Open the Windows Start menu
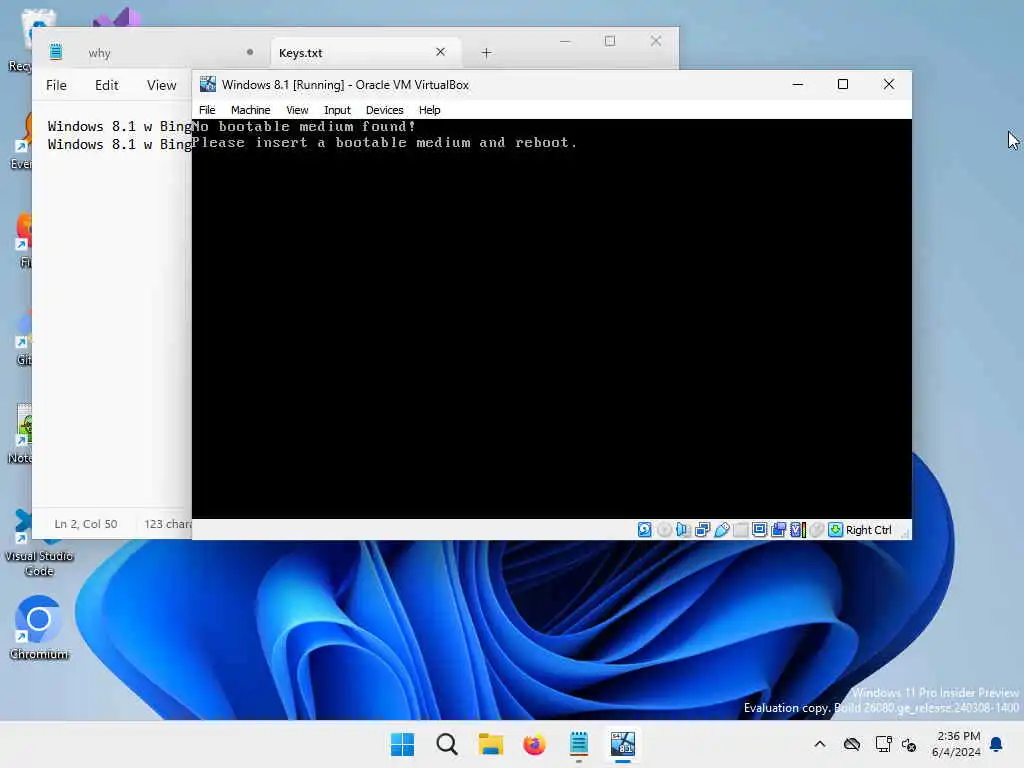Image resolution: width=1024 pixels, height=768 pixels. coord(402,744)
